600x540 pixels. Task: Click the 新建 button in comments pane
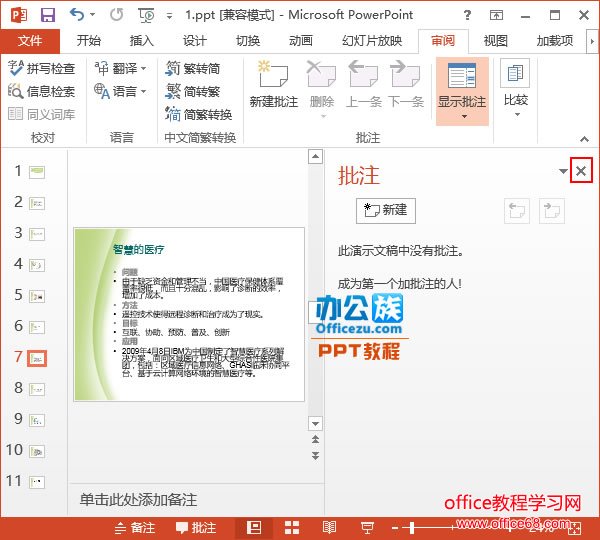(x=385, y=210)
